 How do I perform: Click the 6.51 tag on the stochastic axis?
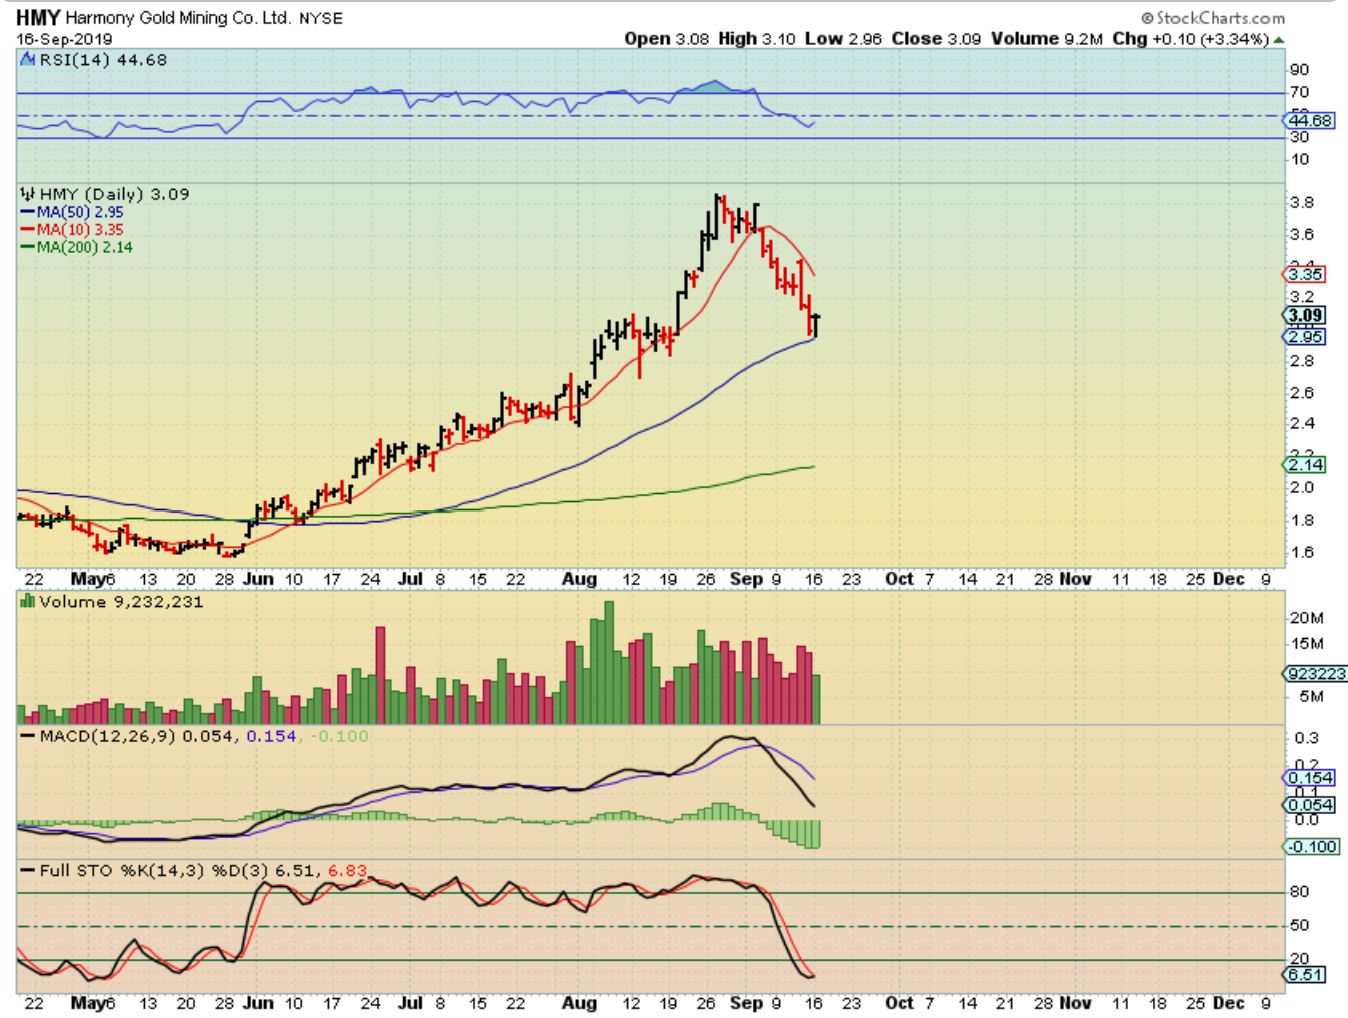pos(1305,974)
